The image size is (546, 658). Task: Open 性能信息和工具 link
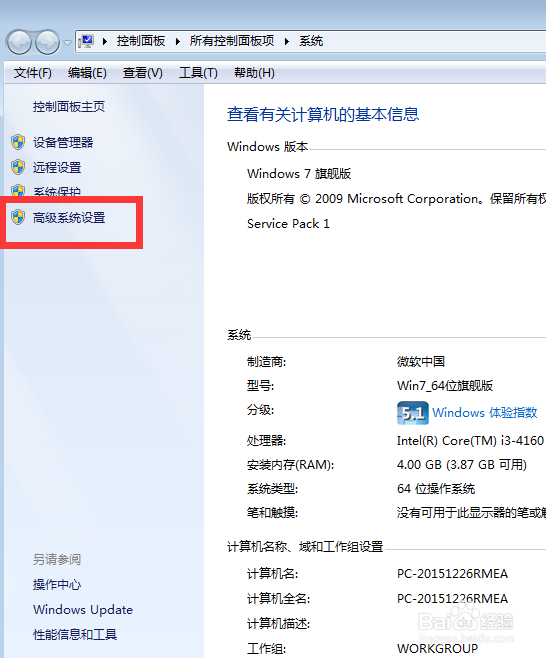(75, 634)
